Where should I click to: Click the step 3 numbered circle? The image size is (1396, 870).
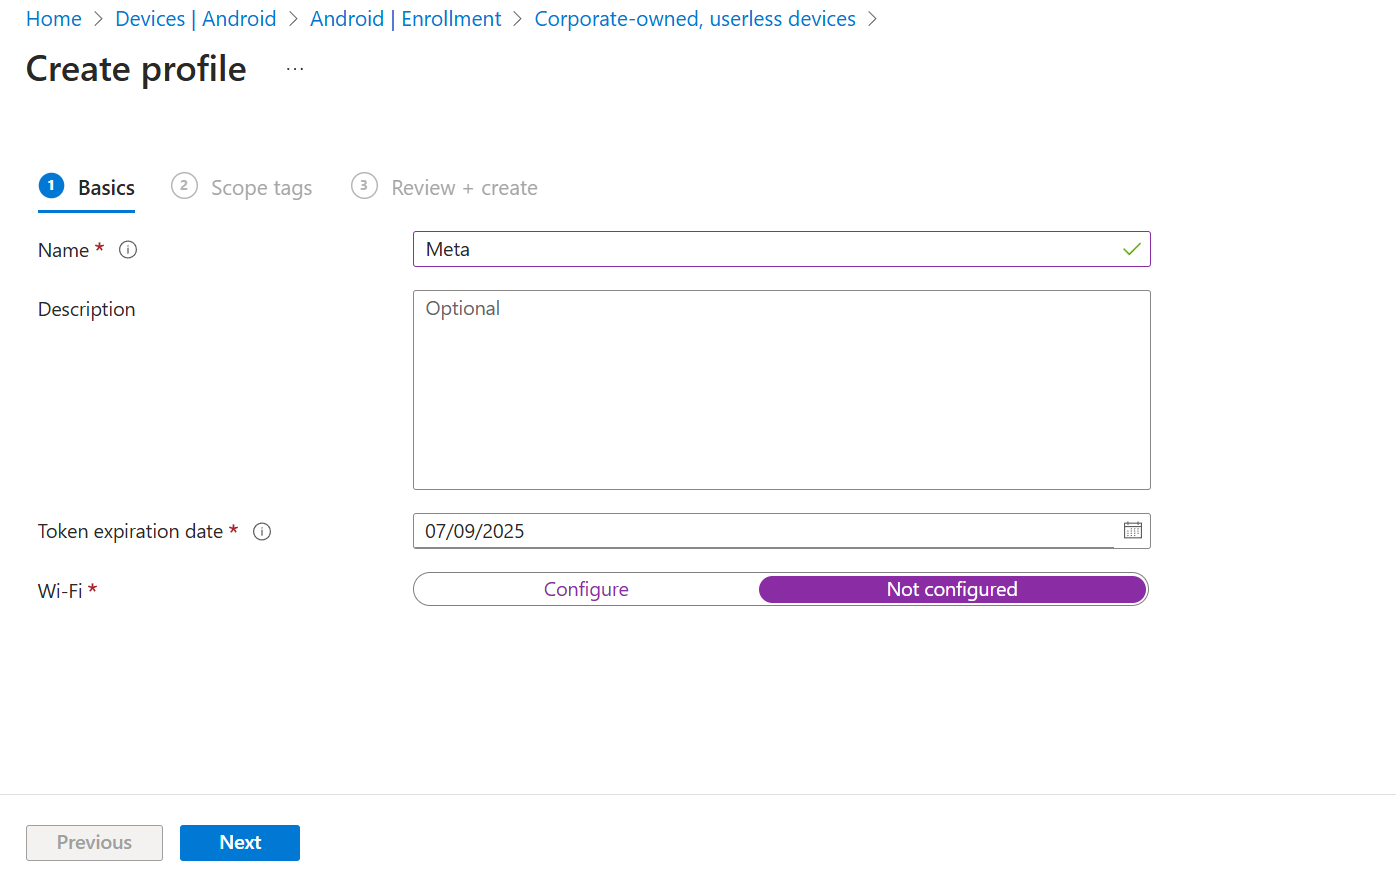364,186
